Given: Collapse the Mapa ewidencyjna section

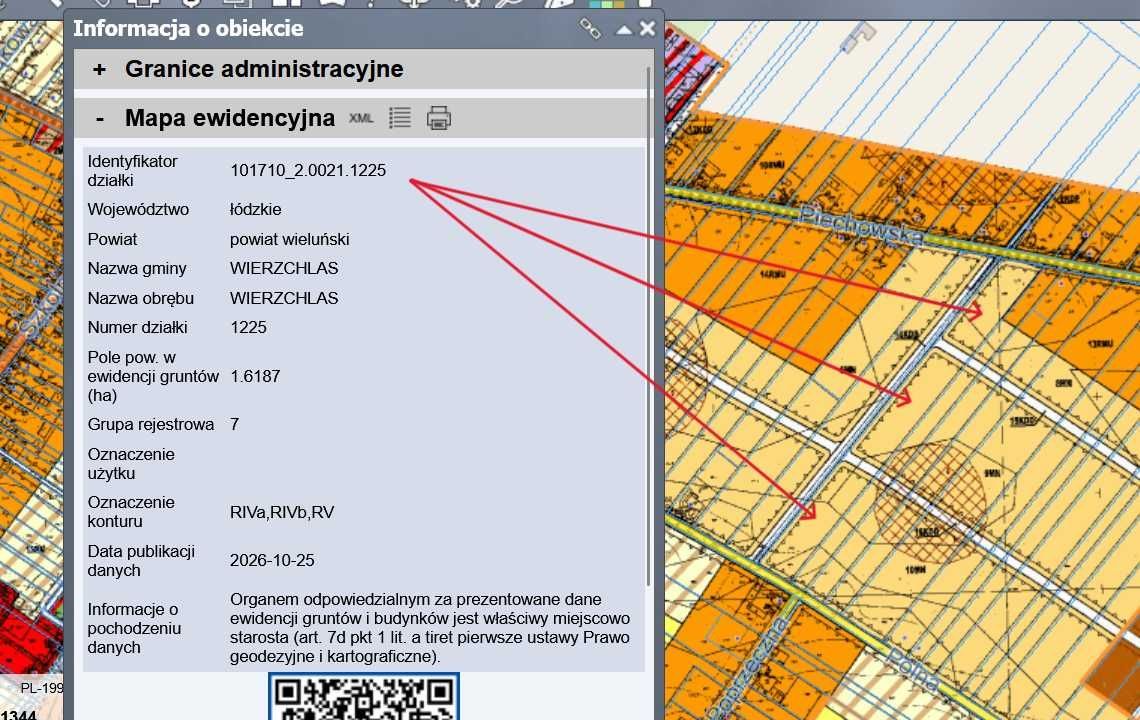Looking at the screenshot, I should point(100,118).
